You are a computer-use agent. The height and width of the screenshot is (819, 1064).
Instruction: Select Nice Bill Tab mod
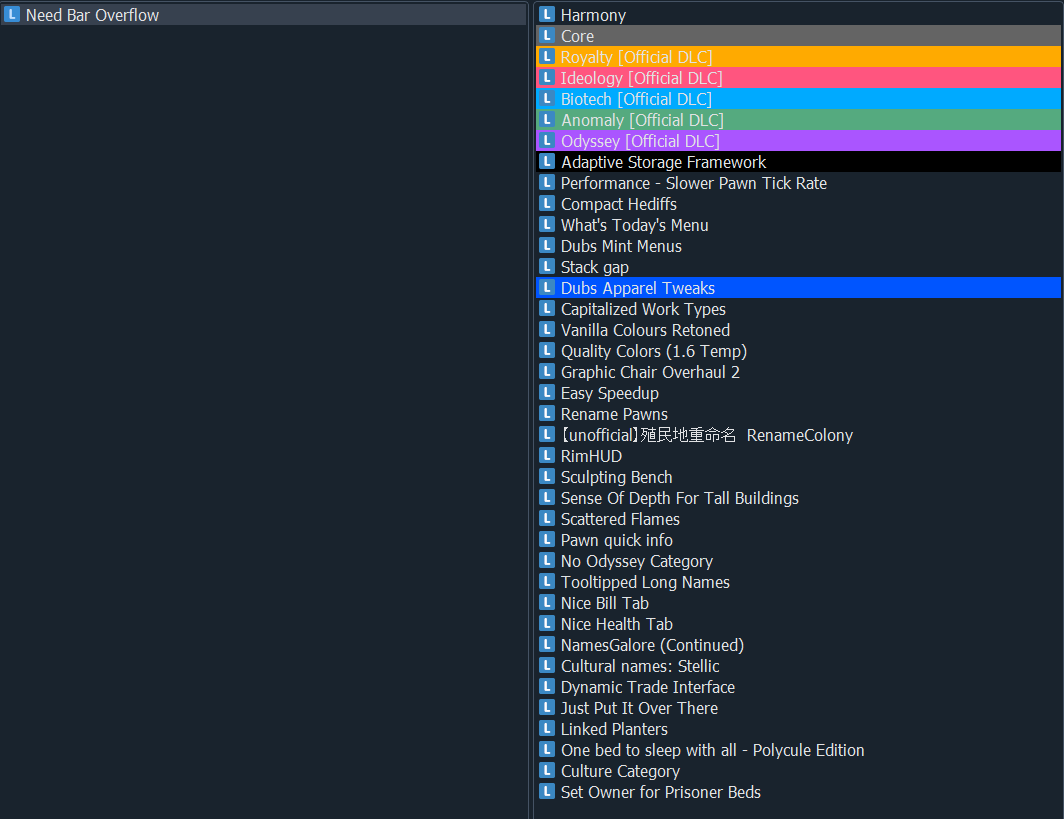click(x=799, y=604)
